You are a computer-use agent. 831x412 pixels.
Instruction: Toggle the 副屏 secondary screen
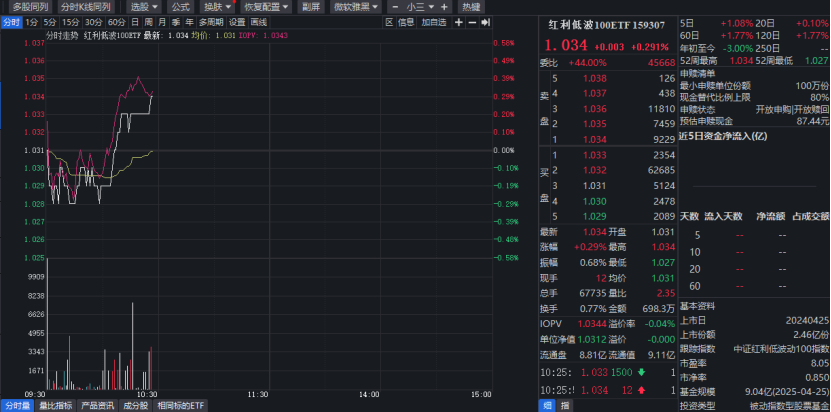tap(311, 7)
